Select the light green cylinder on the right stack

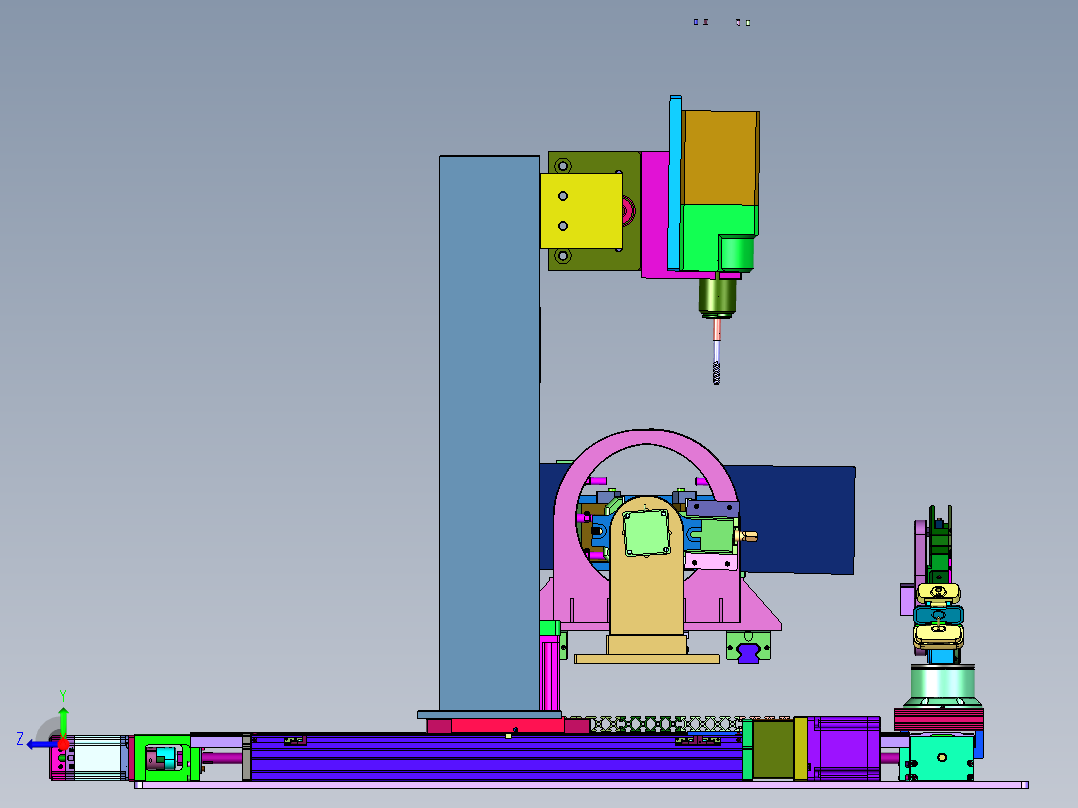(x=942, y=684)
